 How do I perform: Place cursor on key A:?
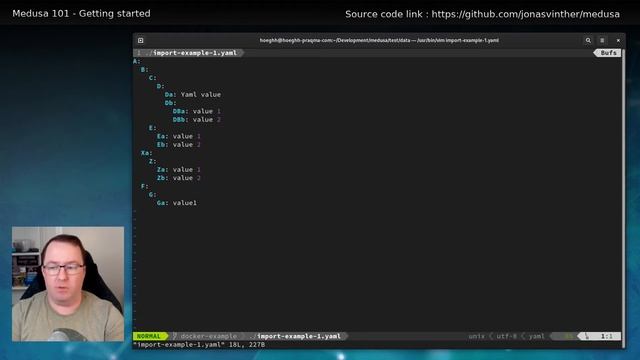coord(137,61)
